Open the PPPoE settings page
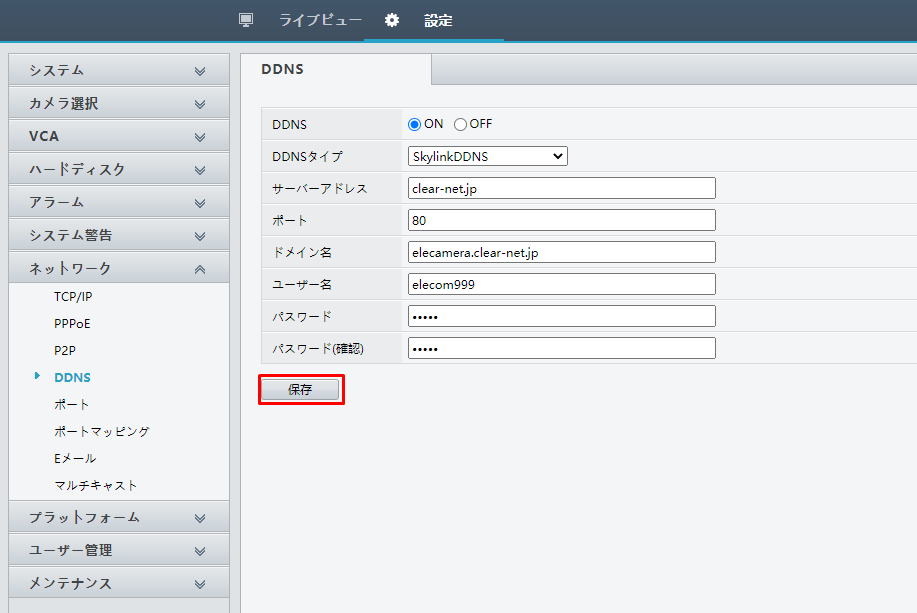 tap(72, 324)
